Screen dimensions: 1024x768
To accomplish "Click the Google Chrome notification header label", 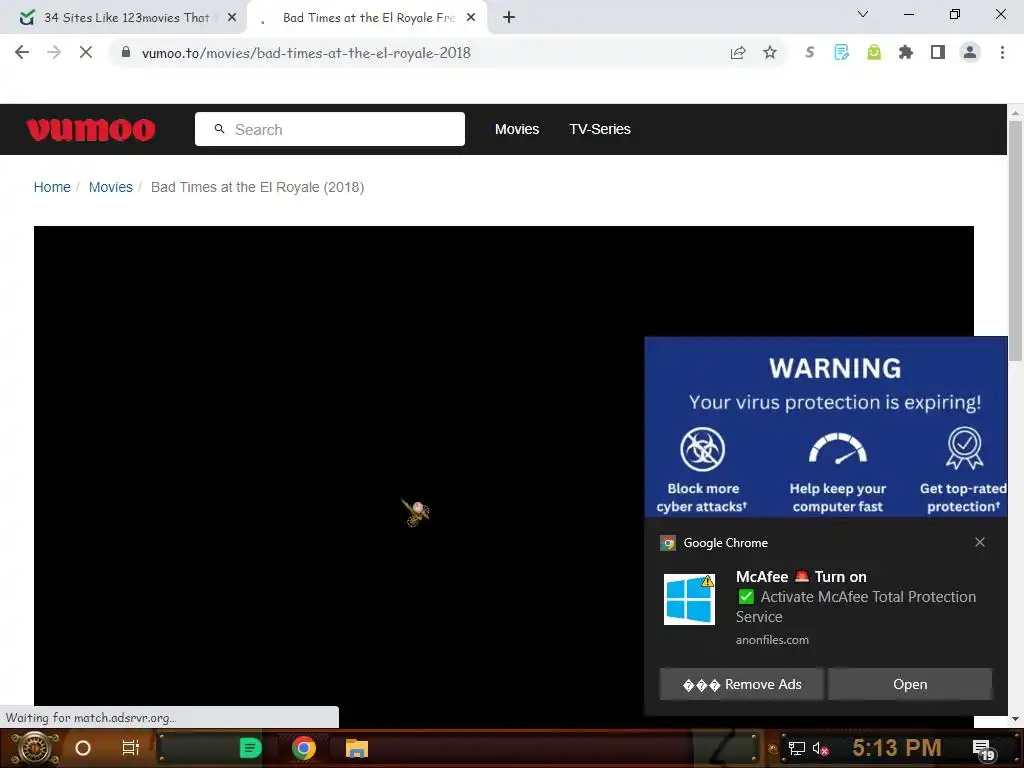I will (726, 543).
